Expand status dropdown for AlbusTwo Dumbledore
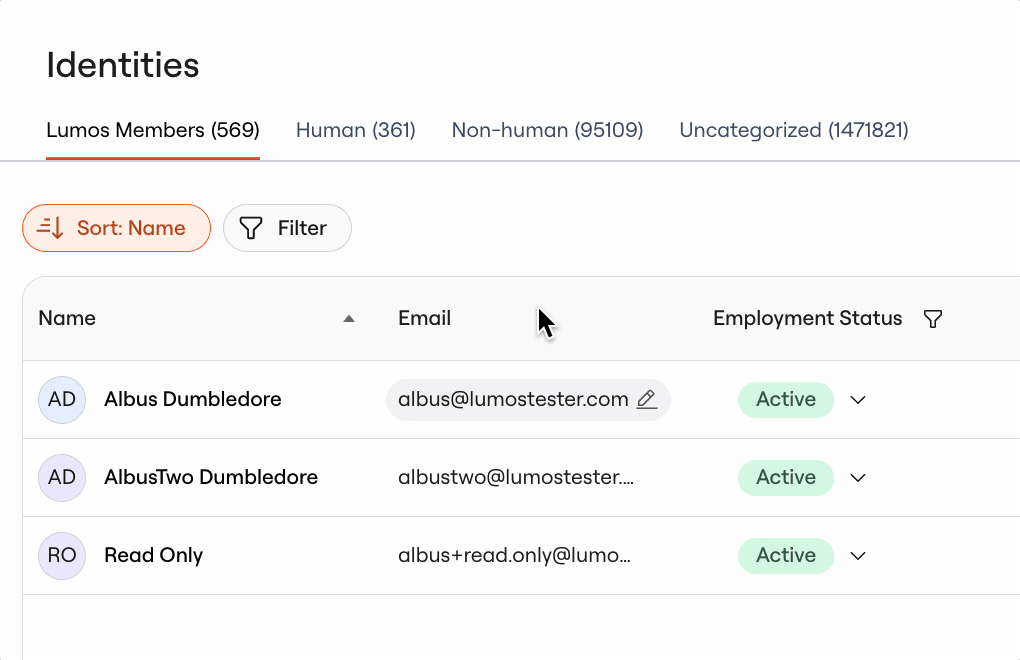Image resolution: width=1020 pixels, height=660 pixels. 858,478
